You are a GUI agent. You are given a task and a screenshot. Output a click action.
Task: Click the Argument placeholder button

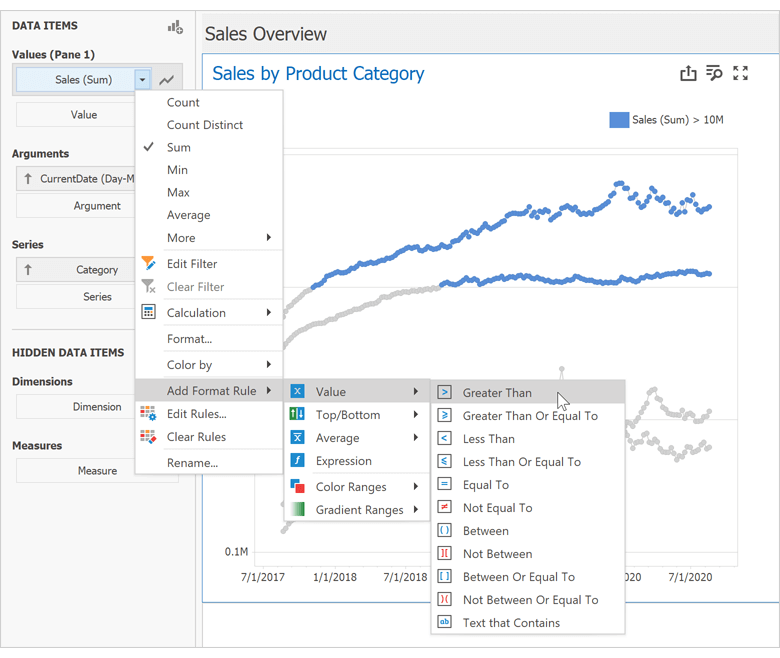(97, 206)
